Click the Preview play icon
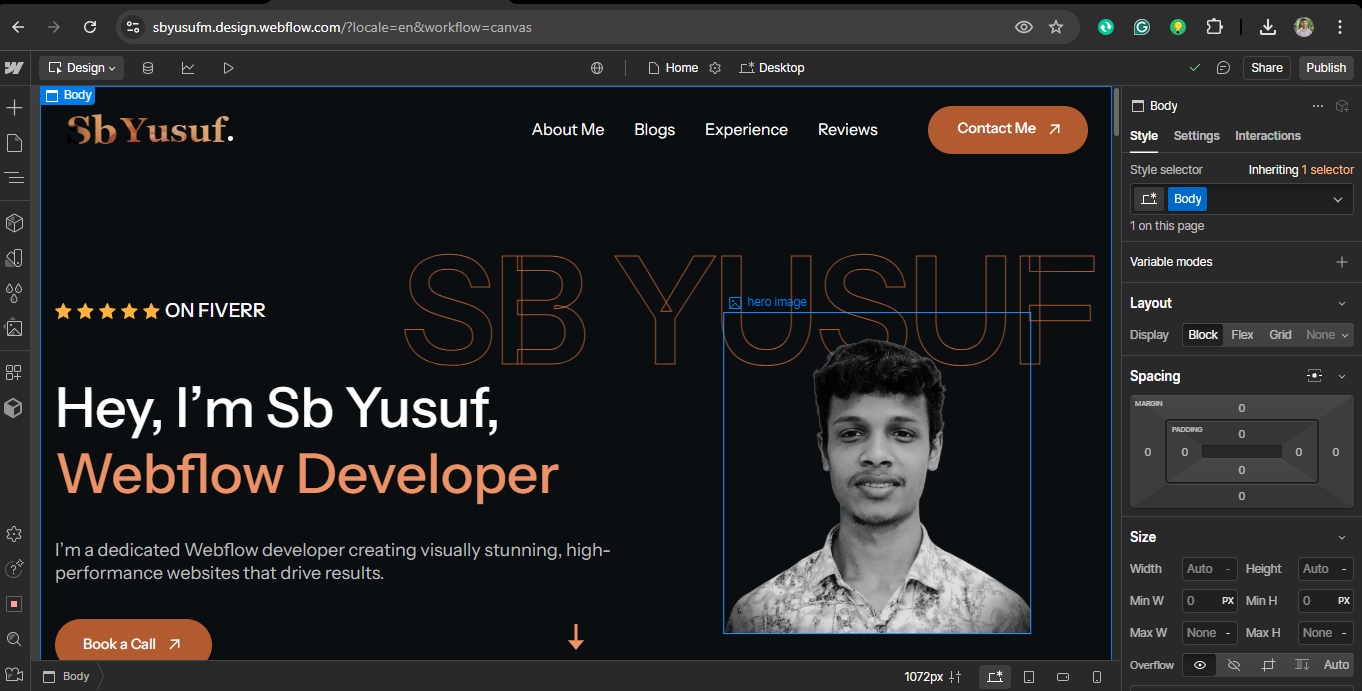The height and width of the screenshot is (691, 1362). coord(228,68)
